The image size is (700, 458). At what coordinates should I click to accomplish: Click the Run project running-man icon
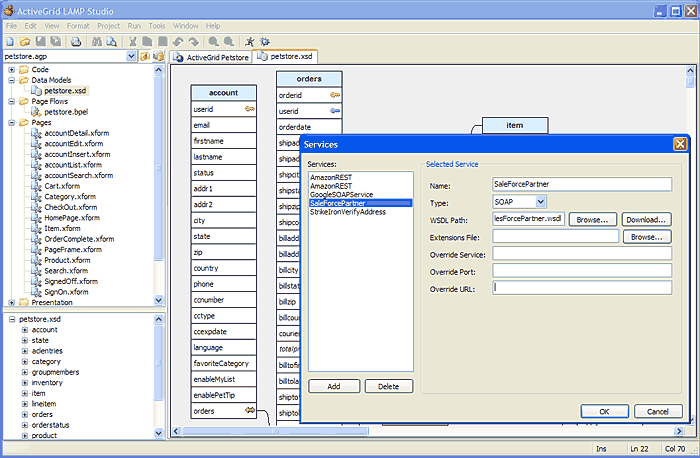pyautogui.click(x=249, y=41)
